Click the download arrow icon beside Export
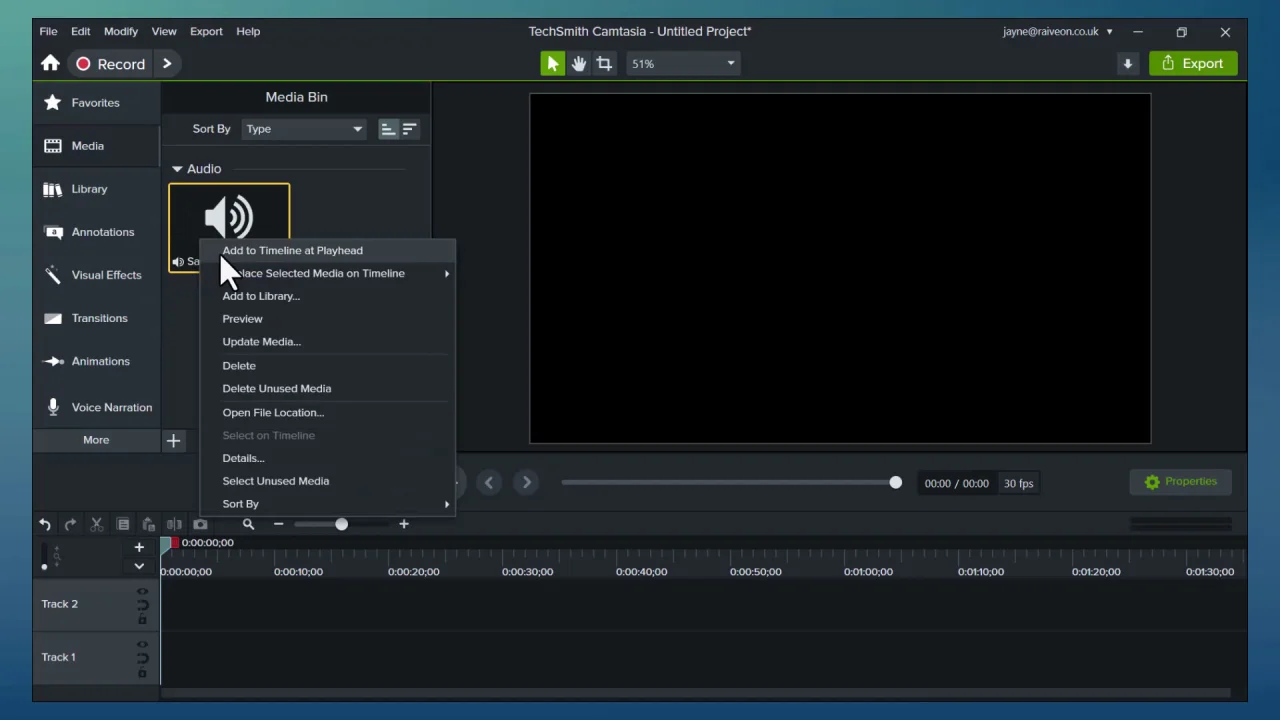The width and height of the screenshot is (1280, 720). click(x=1127, y=63)
